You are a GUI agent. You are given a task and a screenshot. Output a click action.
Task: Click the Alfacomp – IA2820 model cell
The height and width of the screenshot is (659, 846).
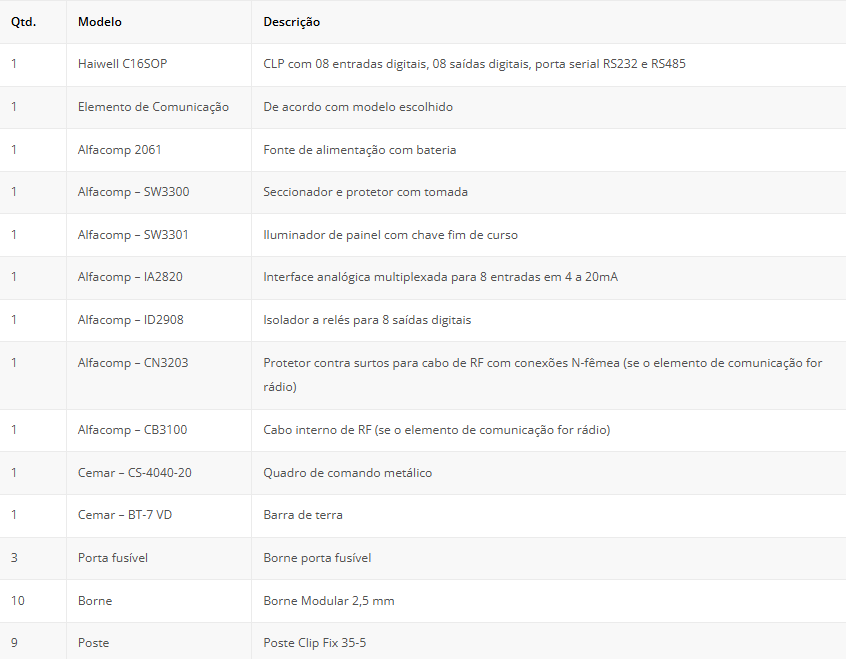coord(131,277)
